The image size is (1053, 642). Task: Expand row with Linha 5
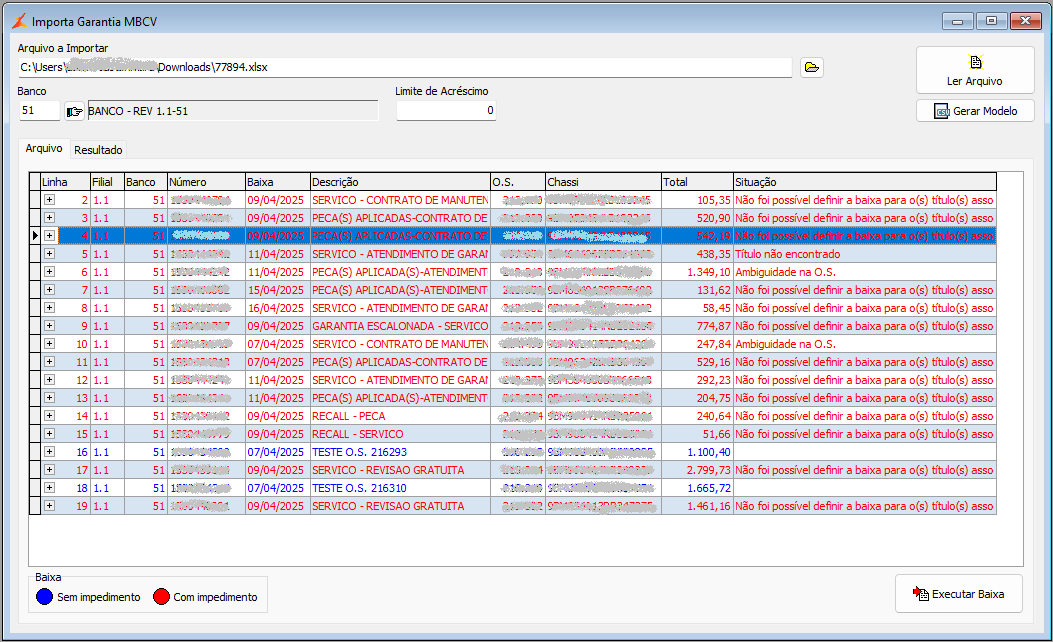click(x=50, y=254)
